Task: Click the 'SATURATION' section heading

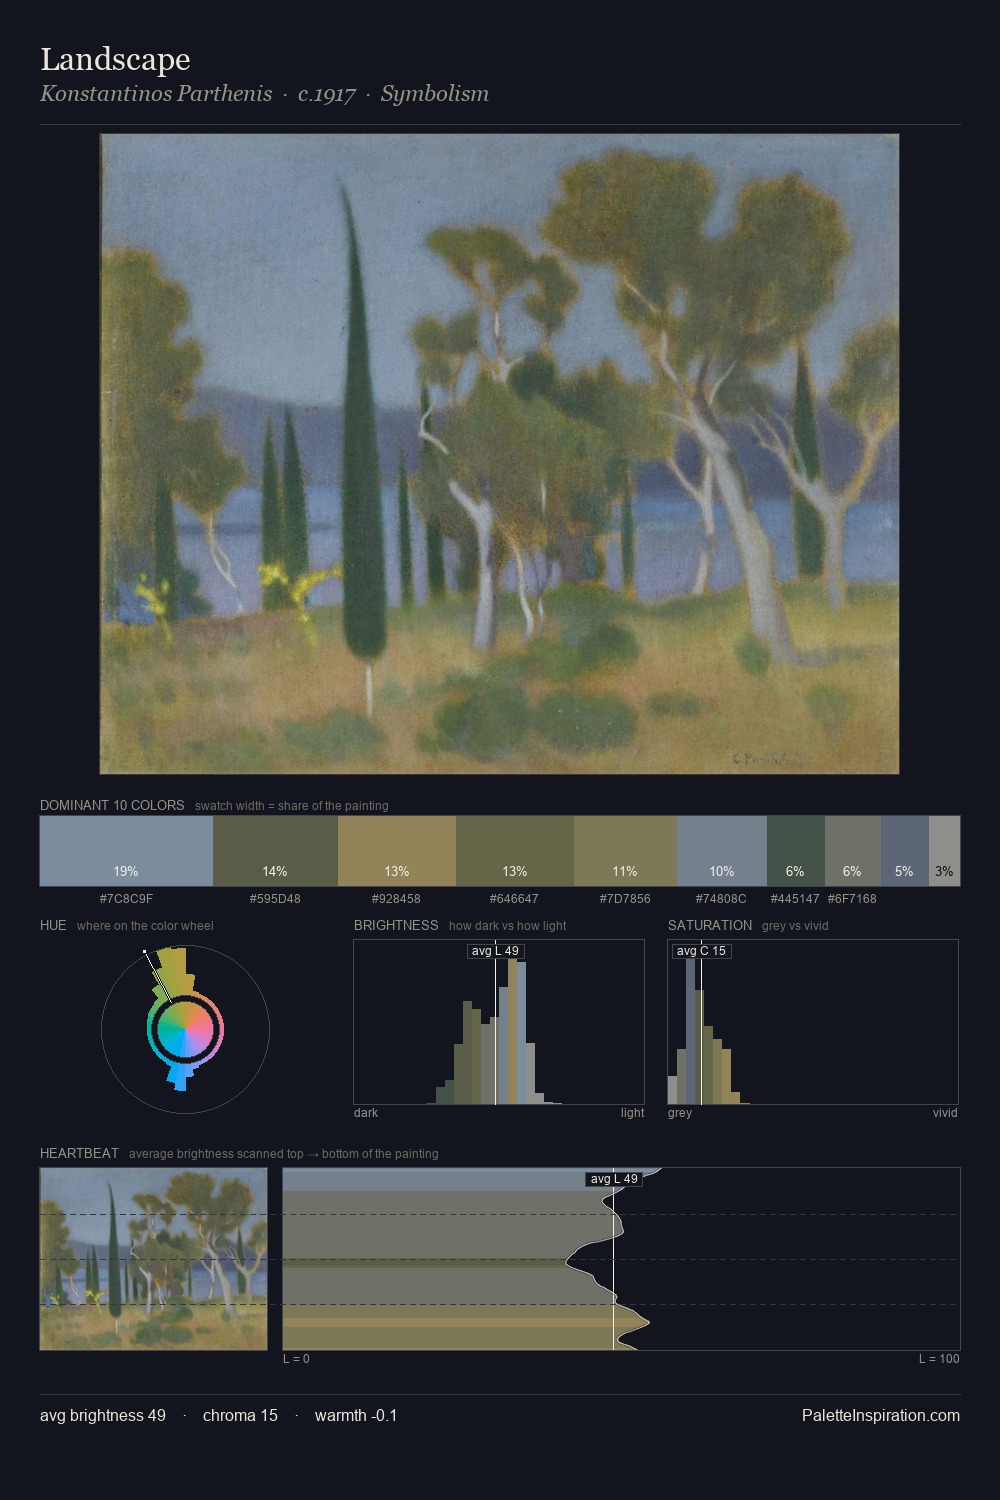Action: click(x=710, y=925)
